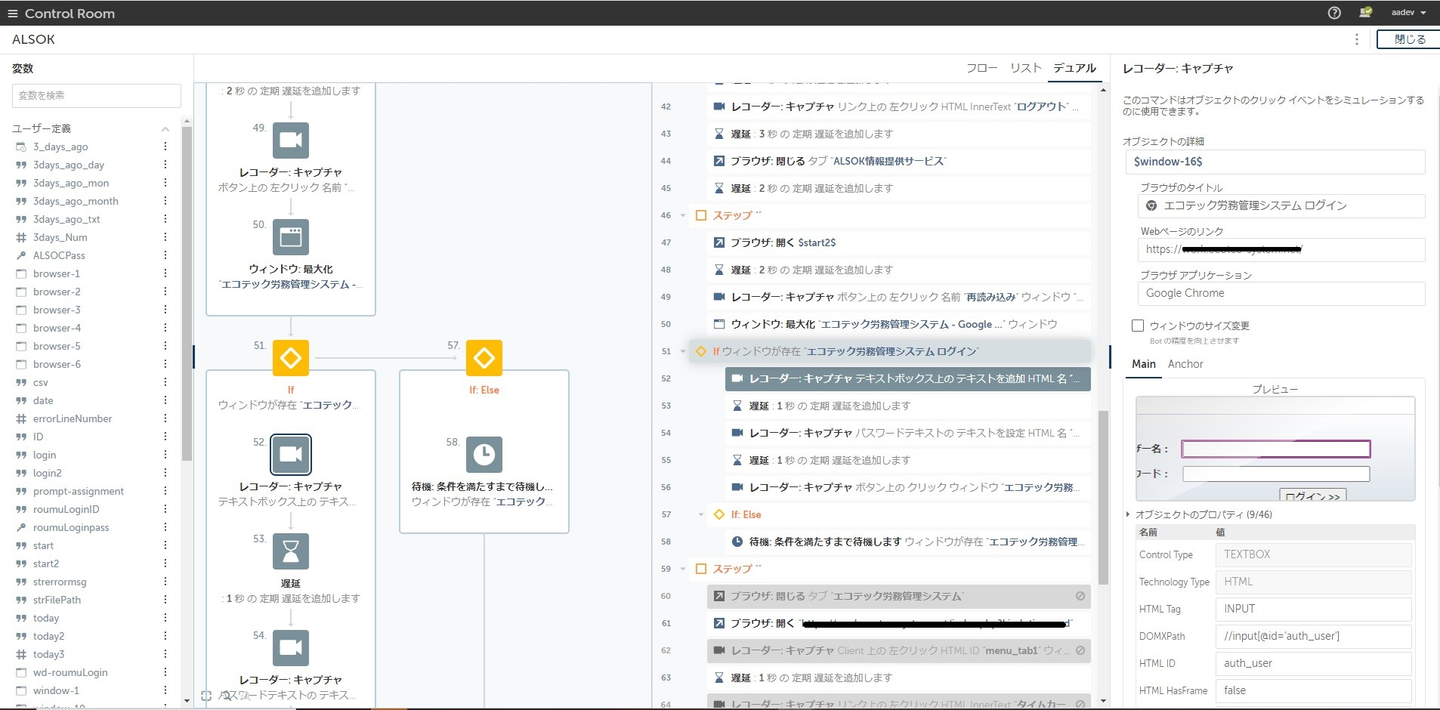Open options menu for roumuLoginpass variable
Viewport: 1440px width, 710px height.
tap(165, 528)
